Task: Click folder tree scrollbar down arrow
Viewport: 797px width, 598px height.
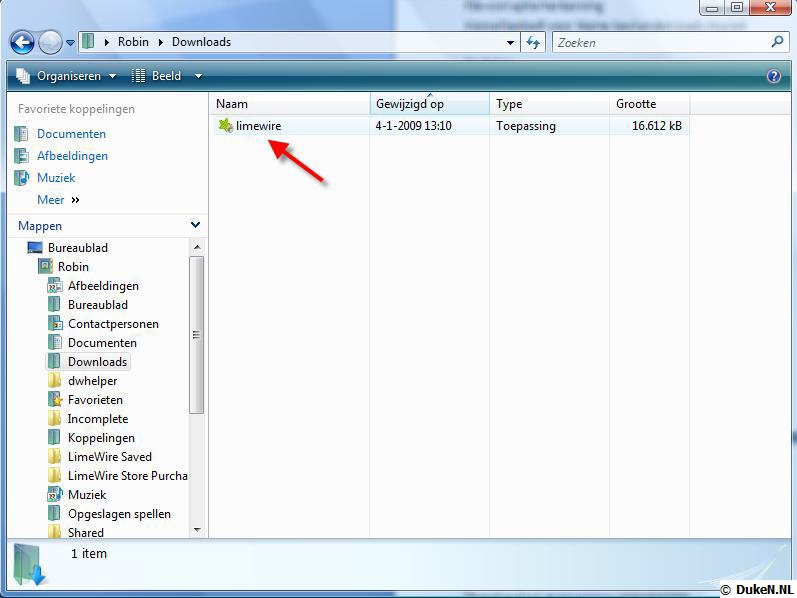Action: [x=197, y=530]
